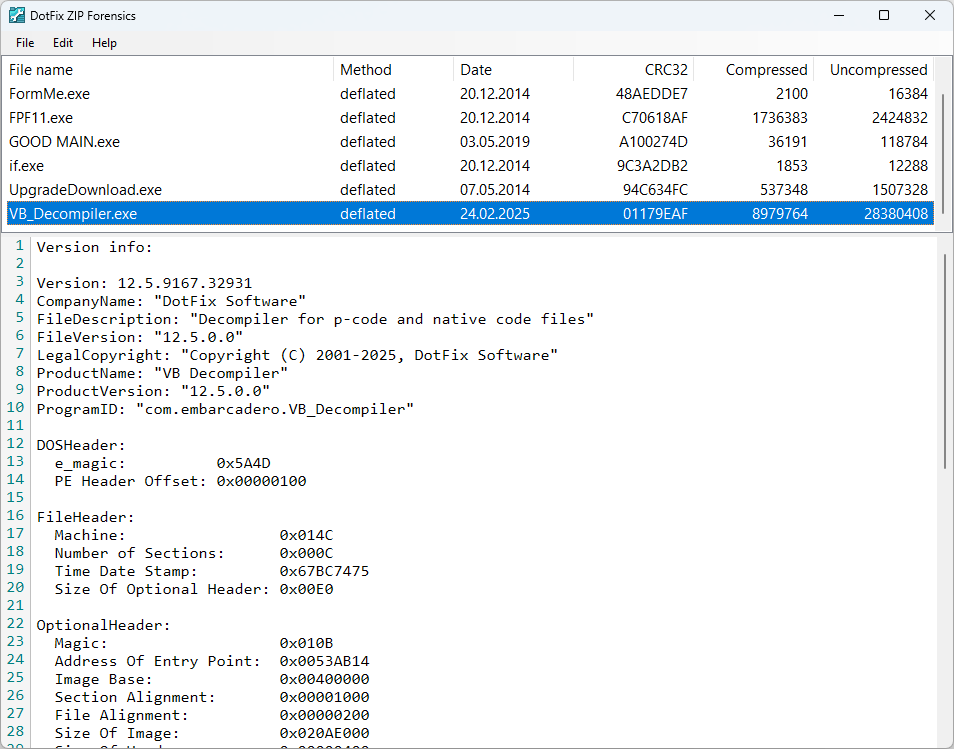954x749 pixels.
Task: Click the PE Header Offset line
Action: (181, 481)
